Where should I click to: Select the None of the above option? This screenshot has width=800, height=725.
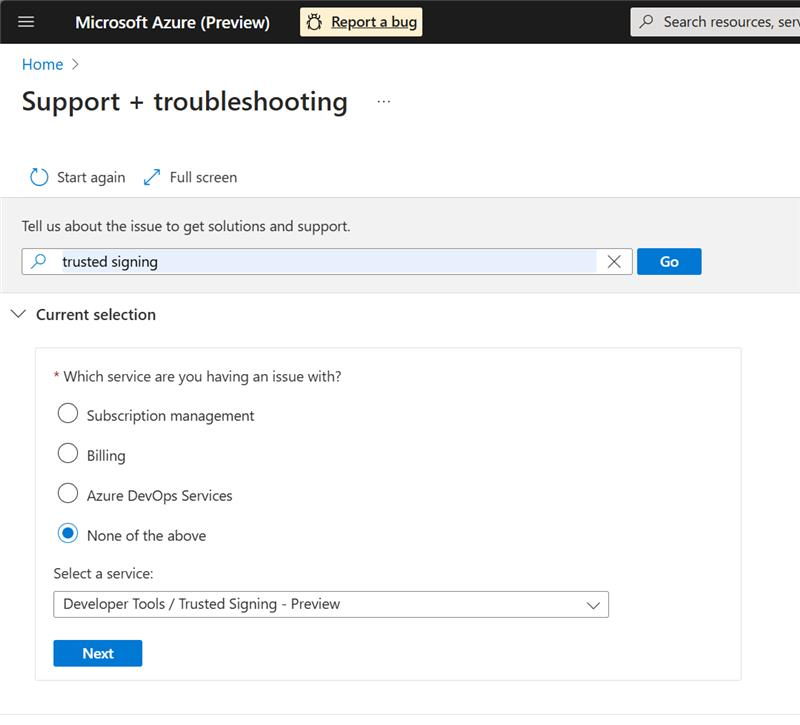[x=67, y=534]
